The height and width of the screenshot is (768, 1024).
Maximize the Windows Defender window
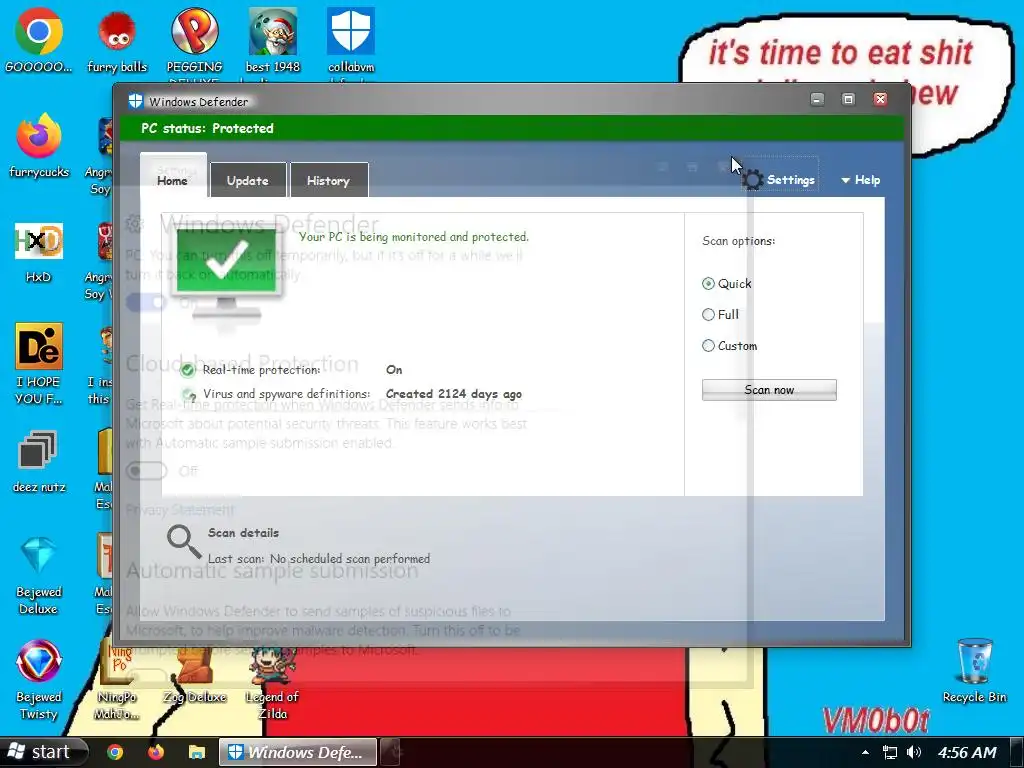point(848,99)
